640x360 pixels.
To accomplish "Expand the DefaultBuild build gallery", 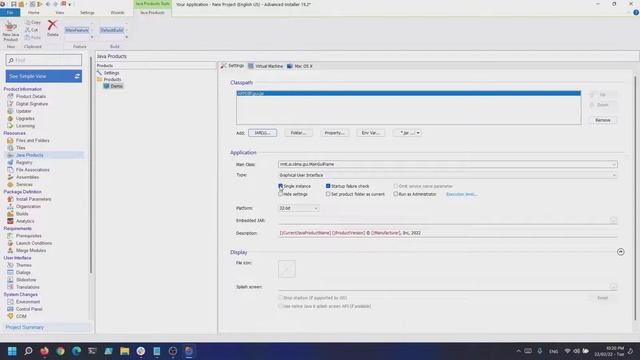I will (127, 38).
